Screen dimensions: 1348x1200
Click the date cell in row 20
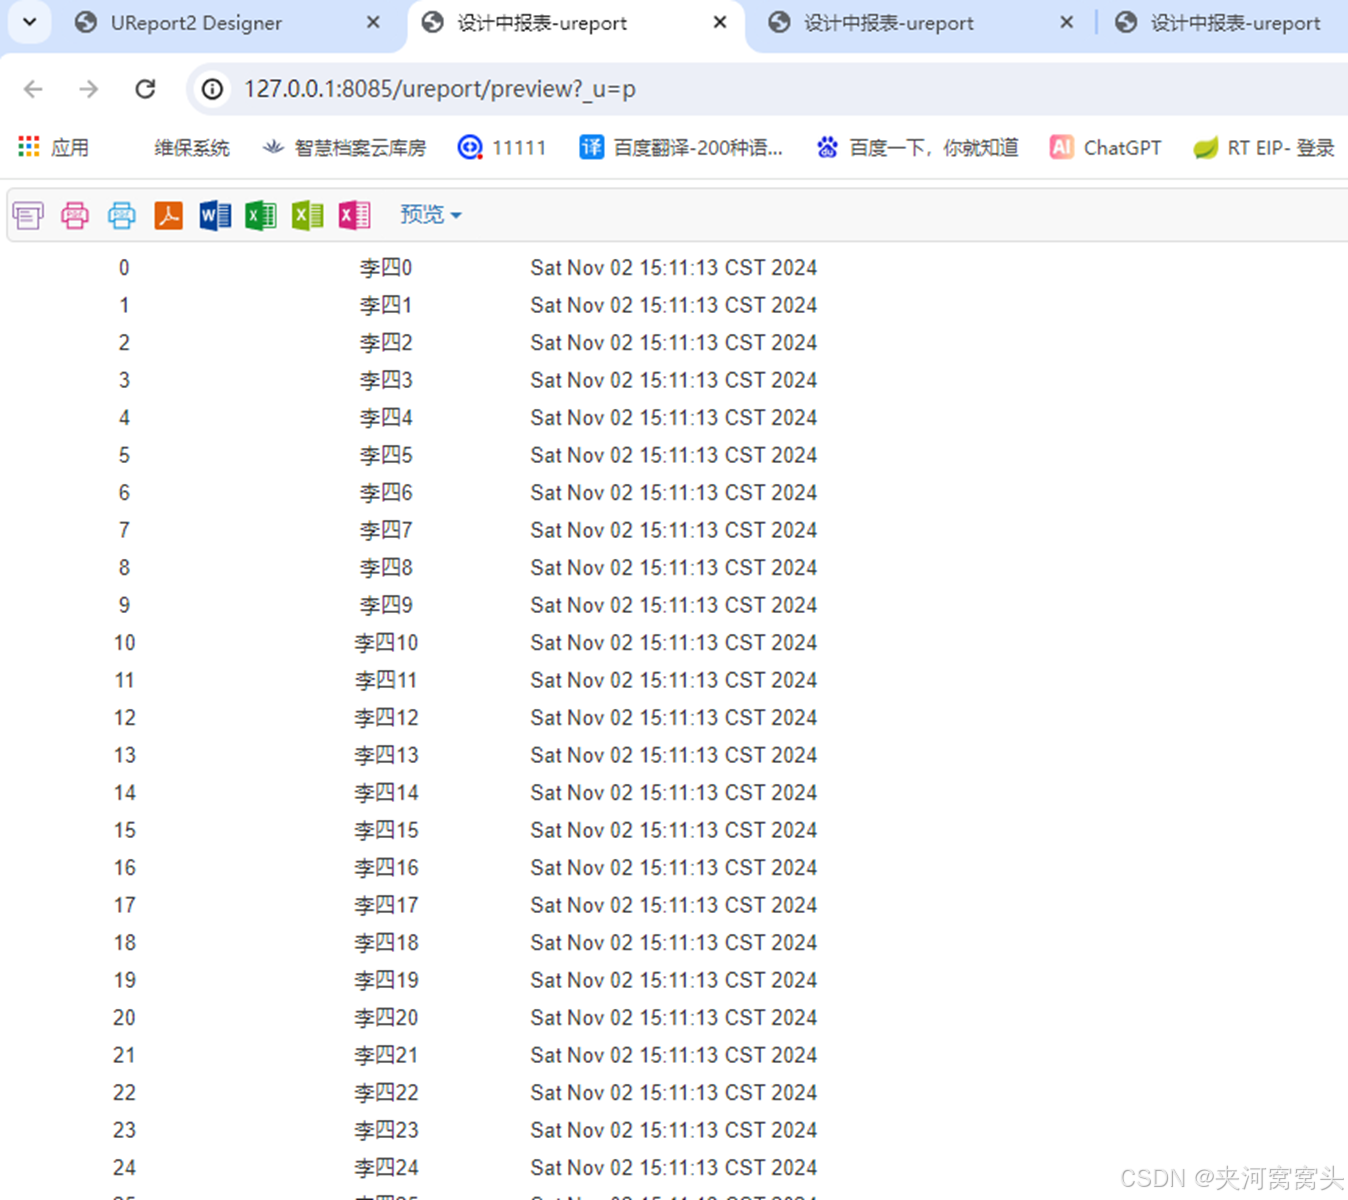[x=674, y=1018]
